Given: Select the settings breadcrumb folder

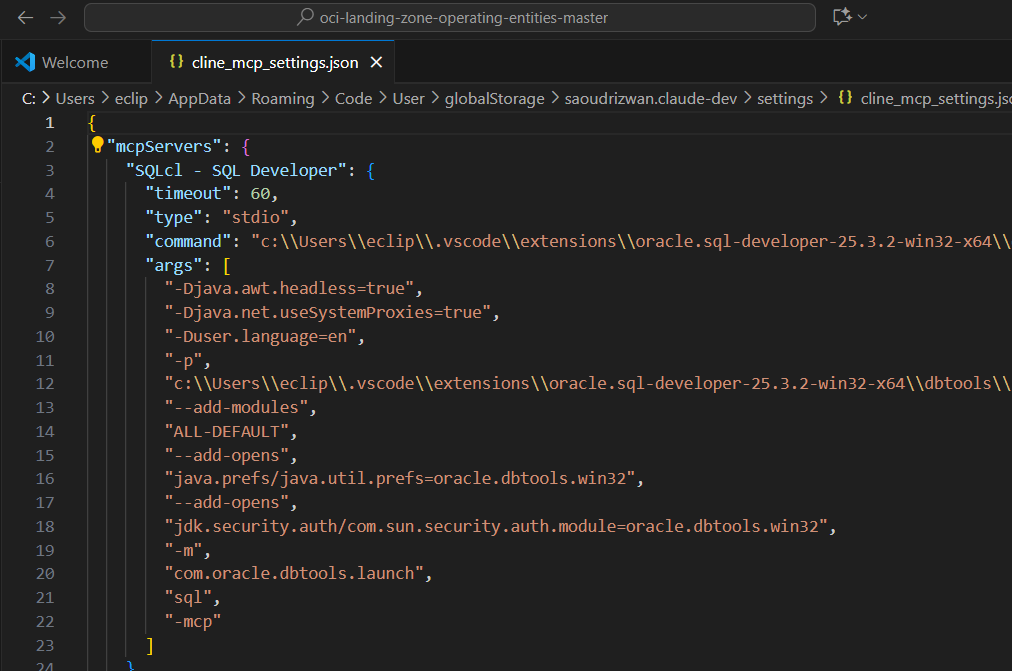Looking at the screenshot, I should [x=784, y=98].
